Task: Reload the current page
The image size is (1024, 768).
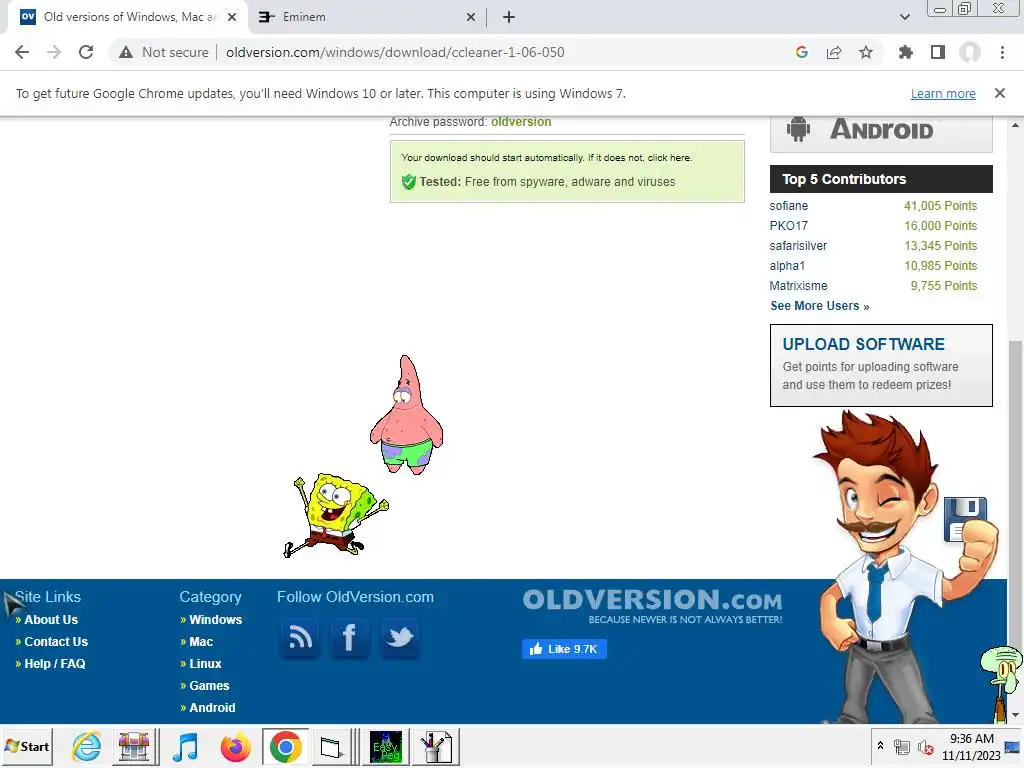Action: (x=86, y=52)
